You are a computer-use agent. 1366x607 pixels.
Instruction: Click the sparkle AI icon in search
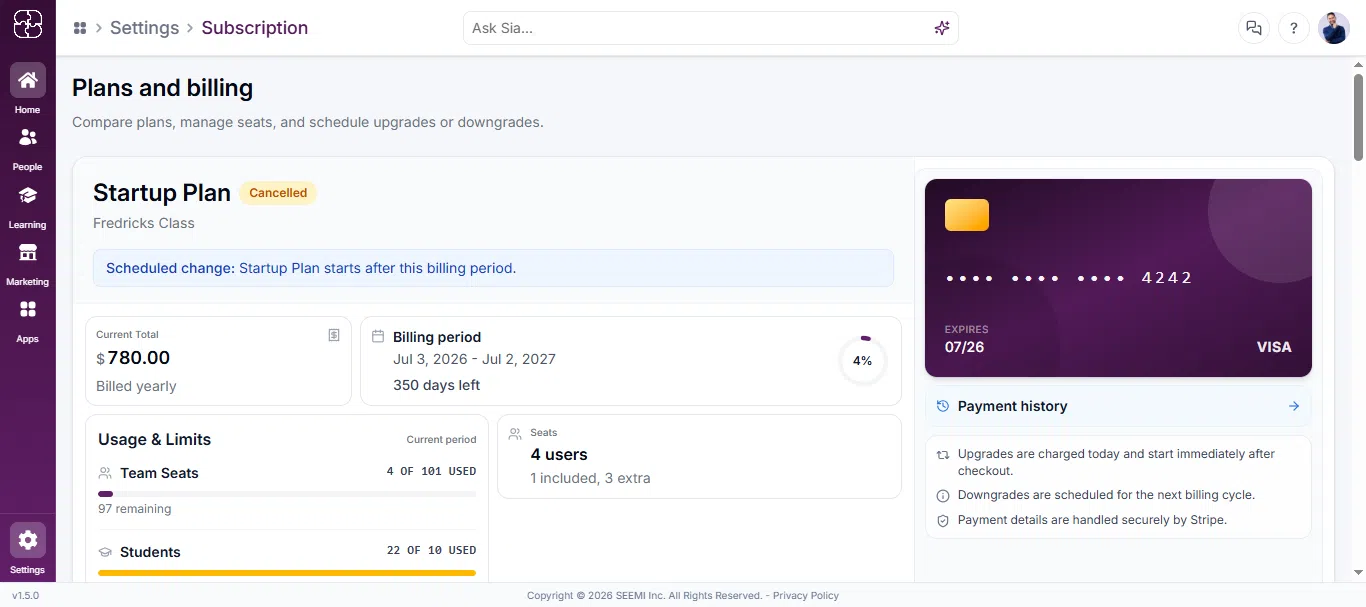tap(941, 28)
